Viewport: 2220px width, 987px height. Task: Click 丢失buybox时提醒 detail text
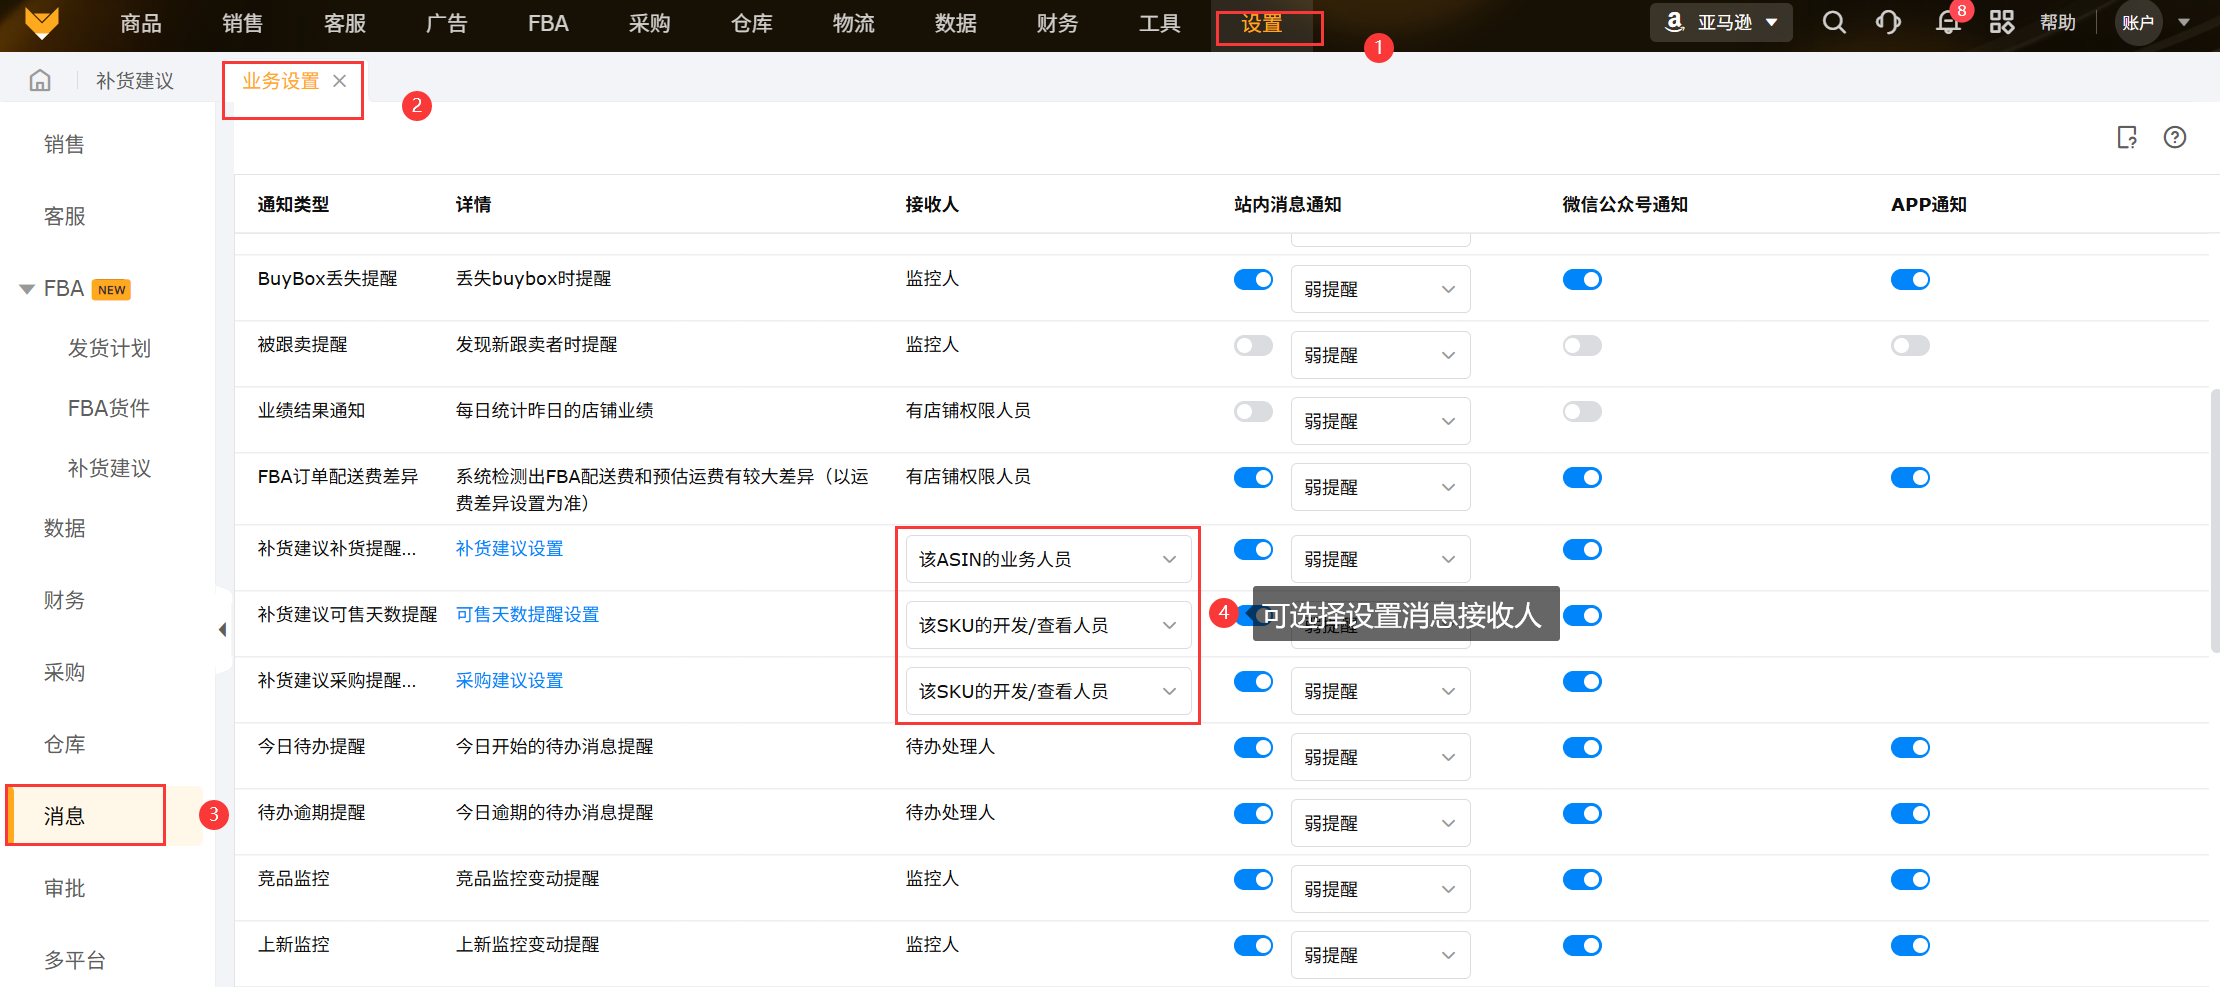(x=533, y=278)
